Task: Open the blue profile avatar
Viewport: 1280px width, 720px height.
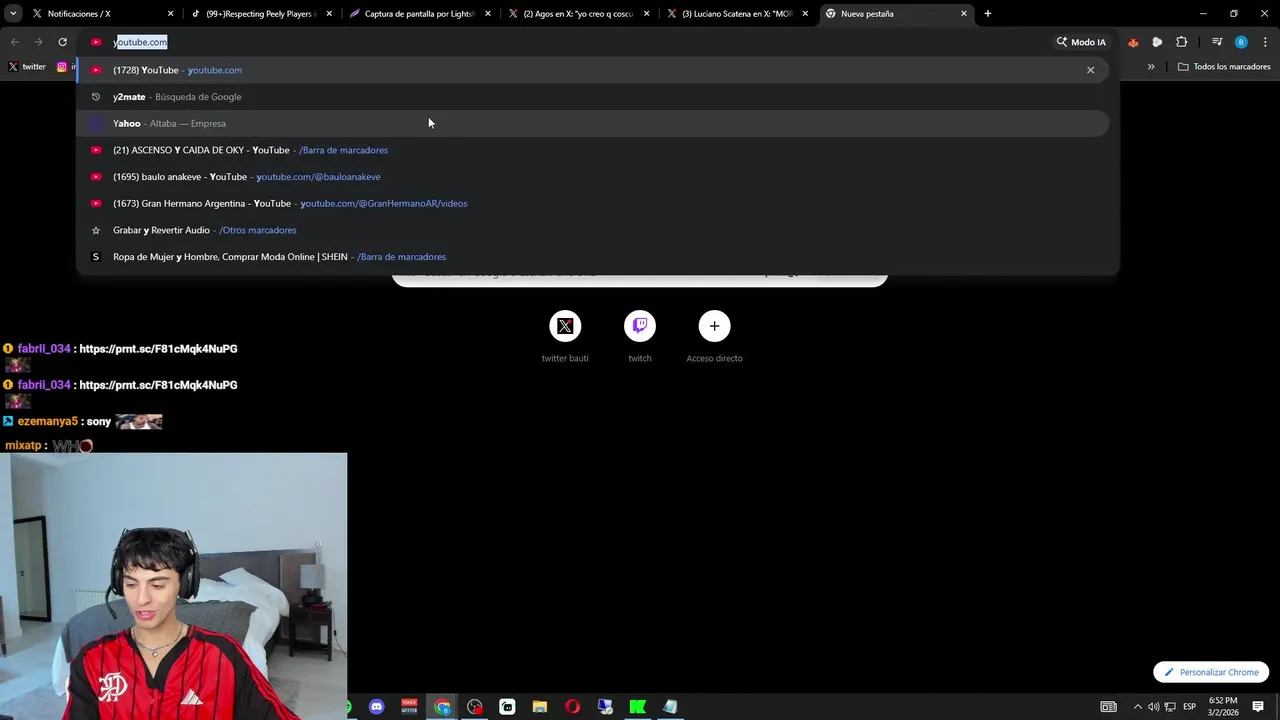Action: tap(1241, 42)
